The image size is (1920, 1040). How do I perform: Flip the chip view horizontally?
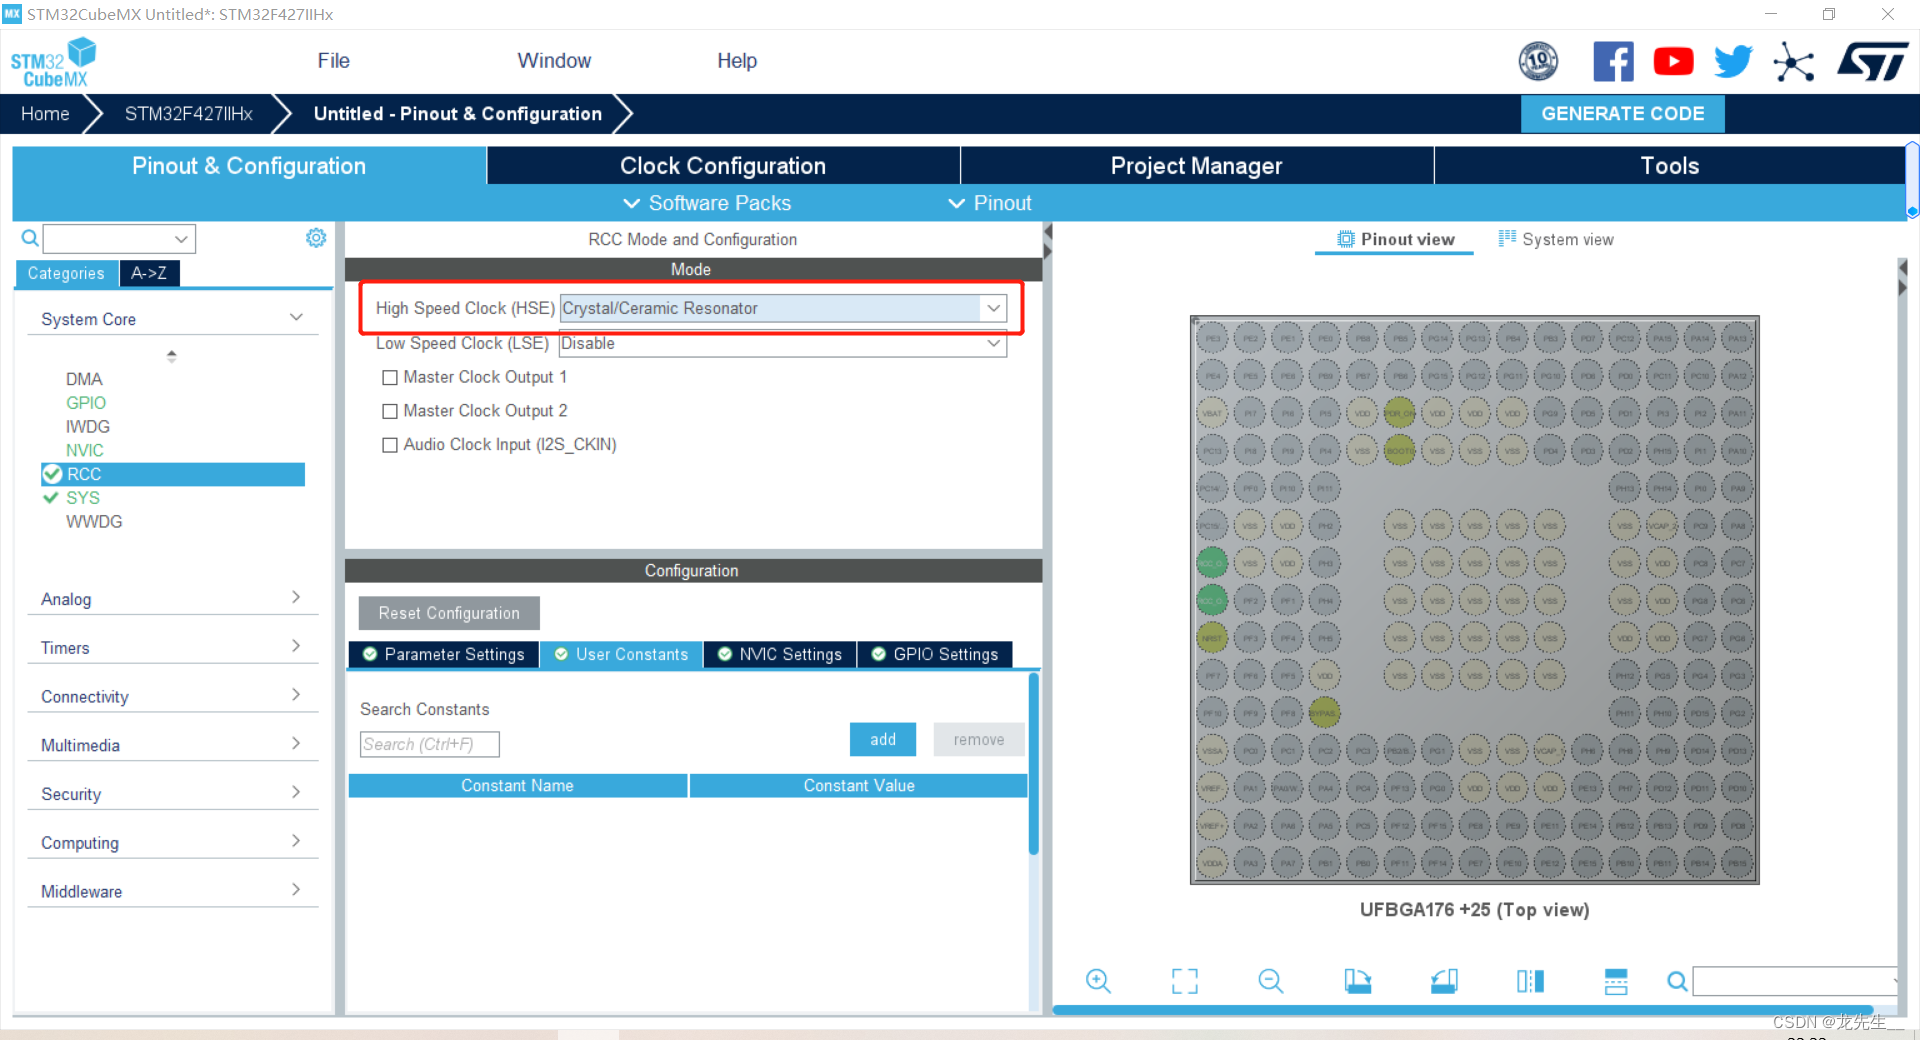pos(1530,981)
